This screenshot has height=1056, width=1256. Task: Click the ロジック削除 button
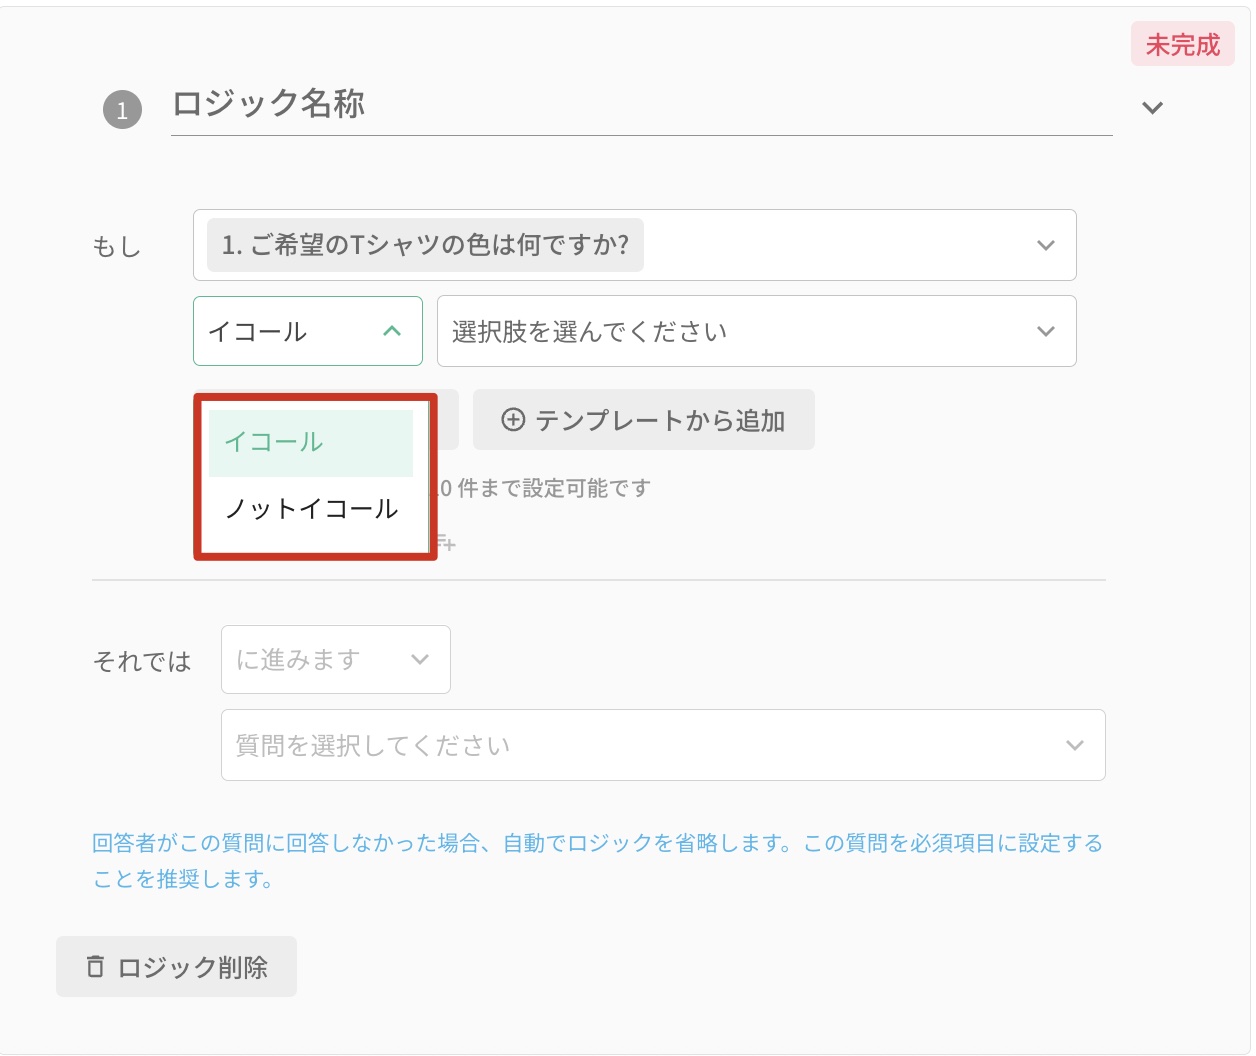point(176,967)
